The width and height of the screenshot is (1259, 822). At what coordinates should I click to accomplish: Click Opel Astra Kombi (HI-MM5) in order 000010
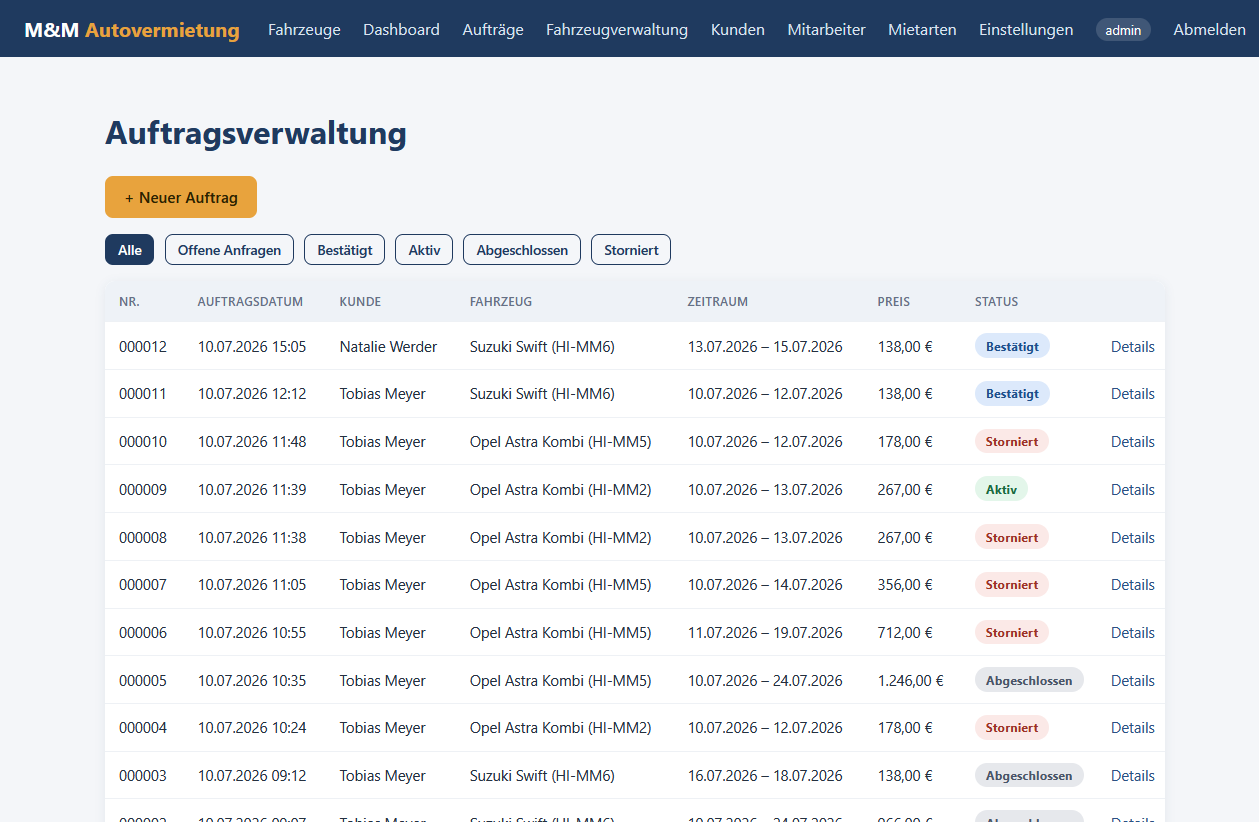[x=561, y=442]
